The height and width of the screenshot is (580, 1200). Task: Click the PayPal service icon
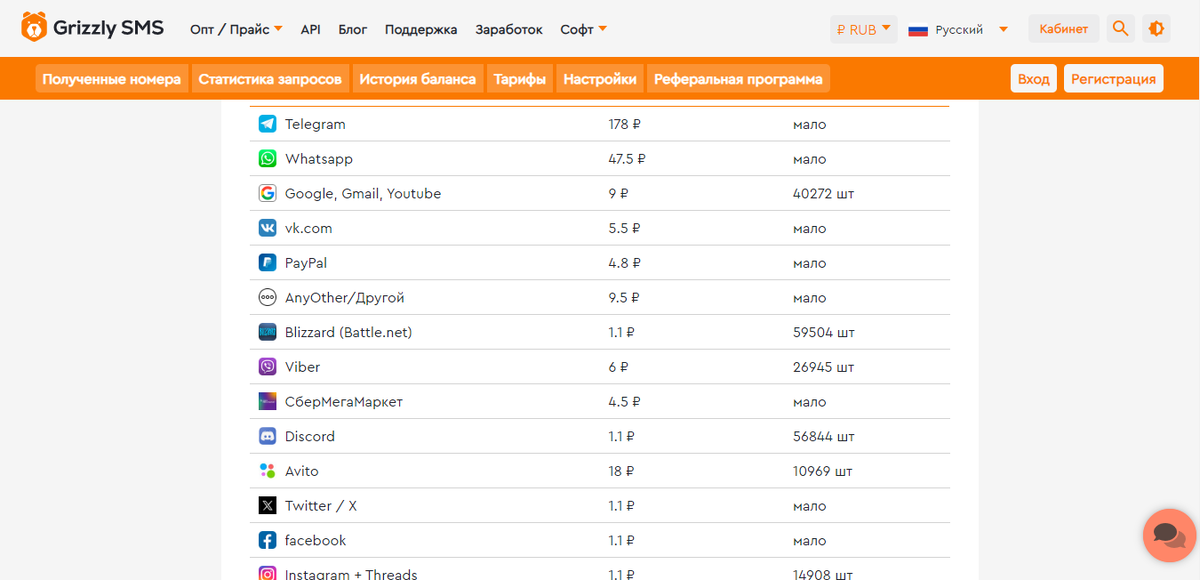(x=267, y=263)
